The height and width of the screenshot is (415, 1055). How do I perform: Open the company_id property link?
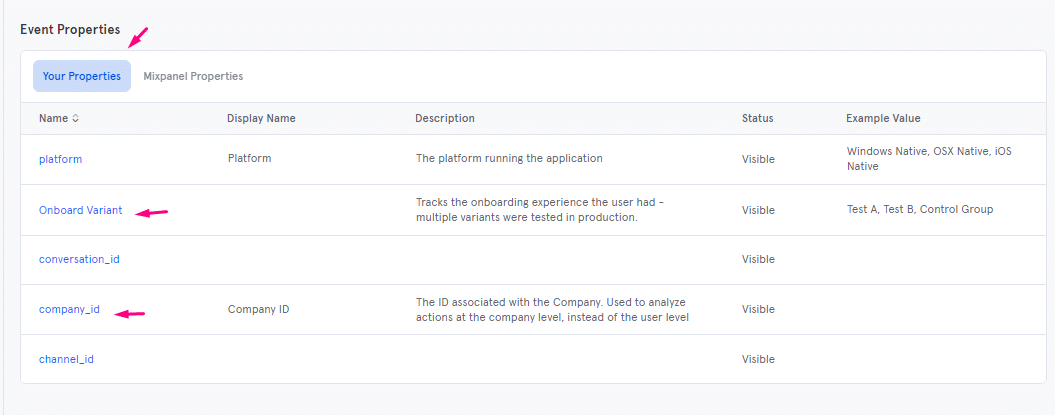[x=69, y=309]
